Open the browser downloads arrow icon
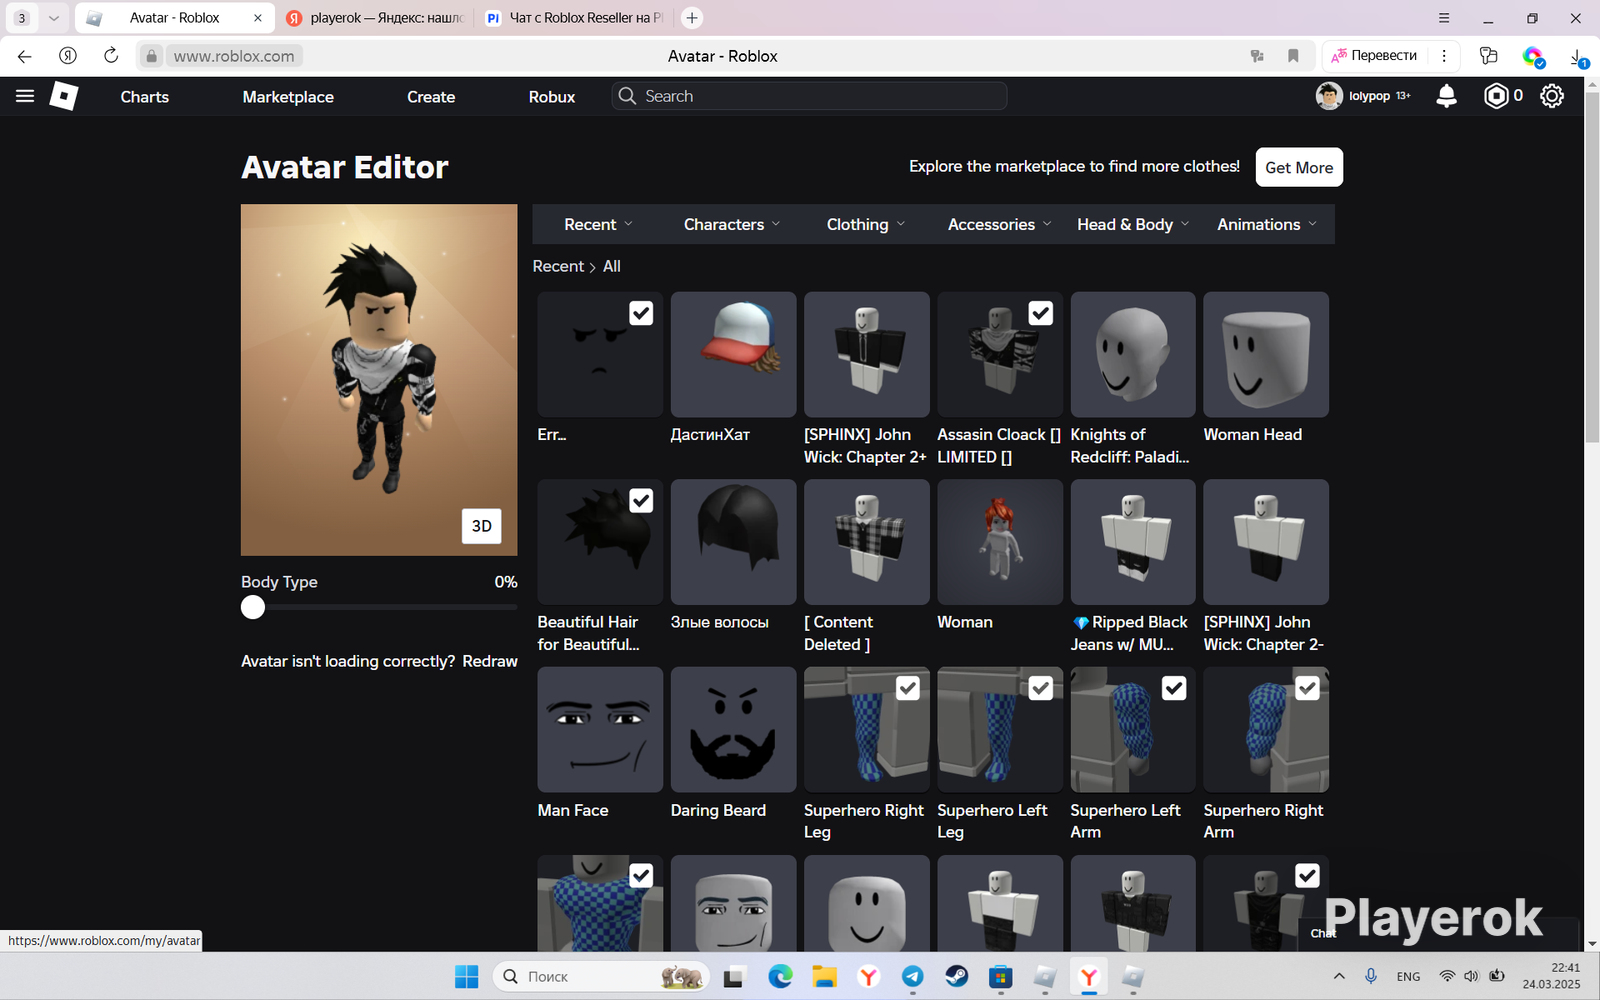 point(1577,56)
